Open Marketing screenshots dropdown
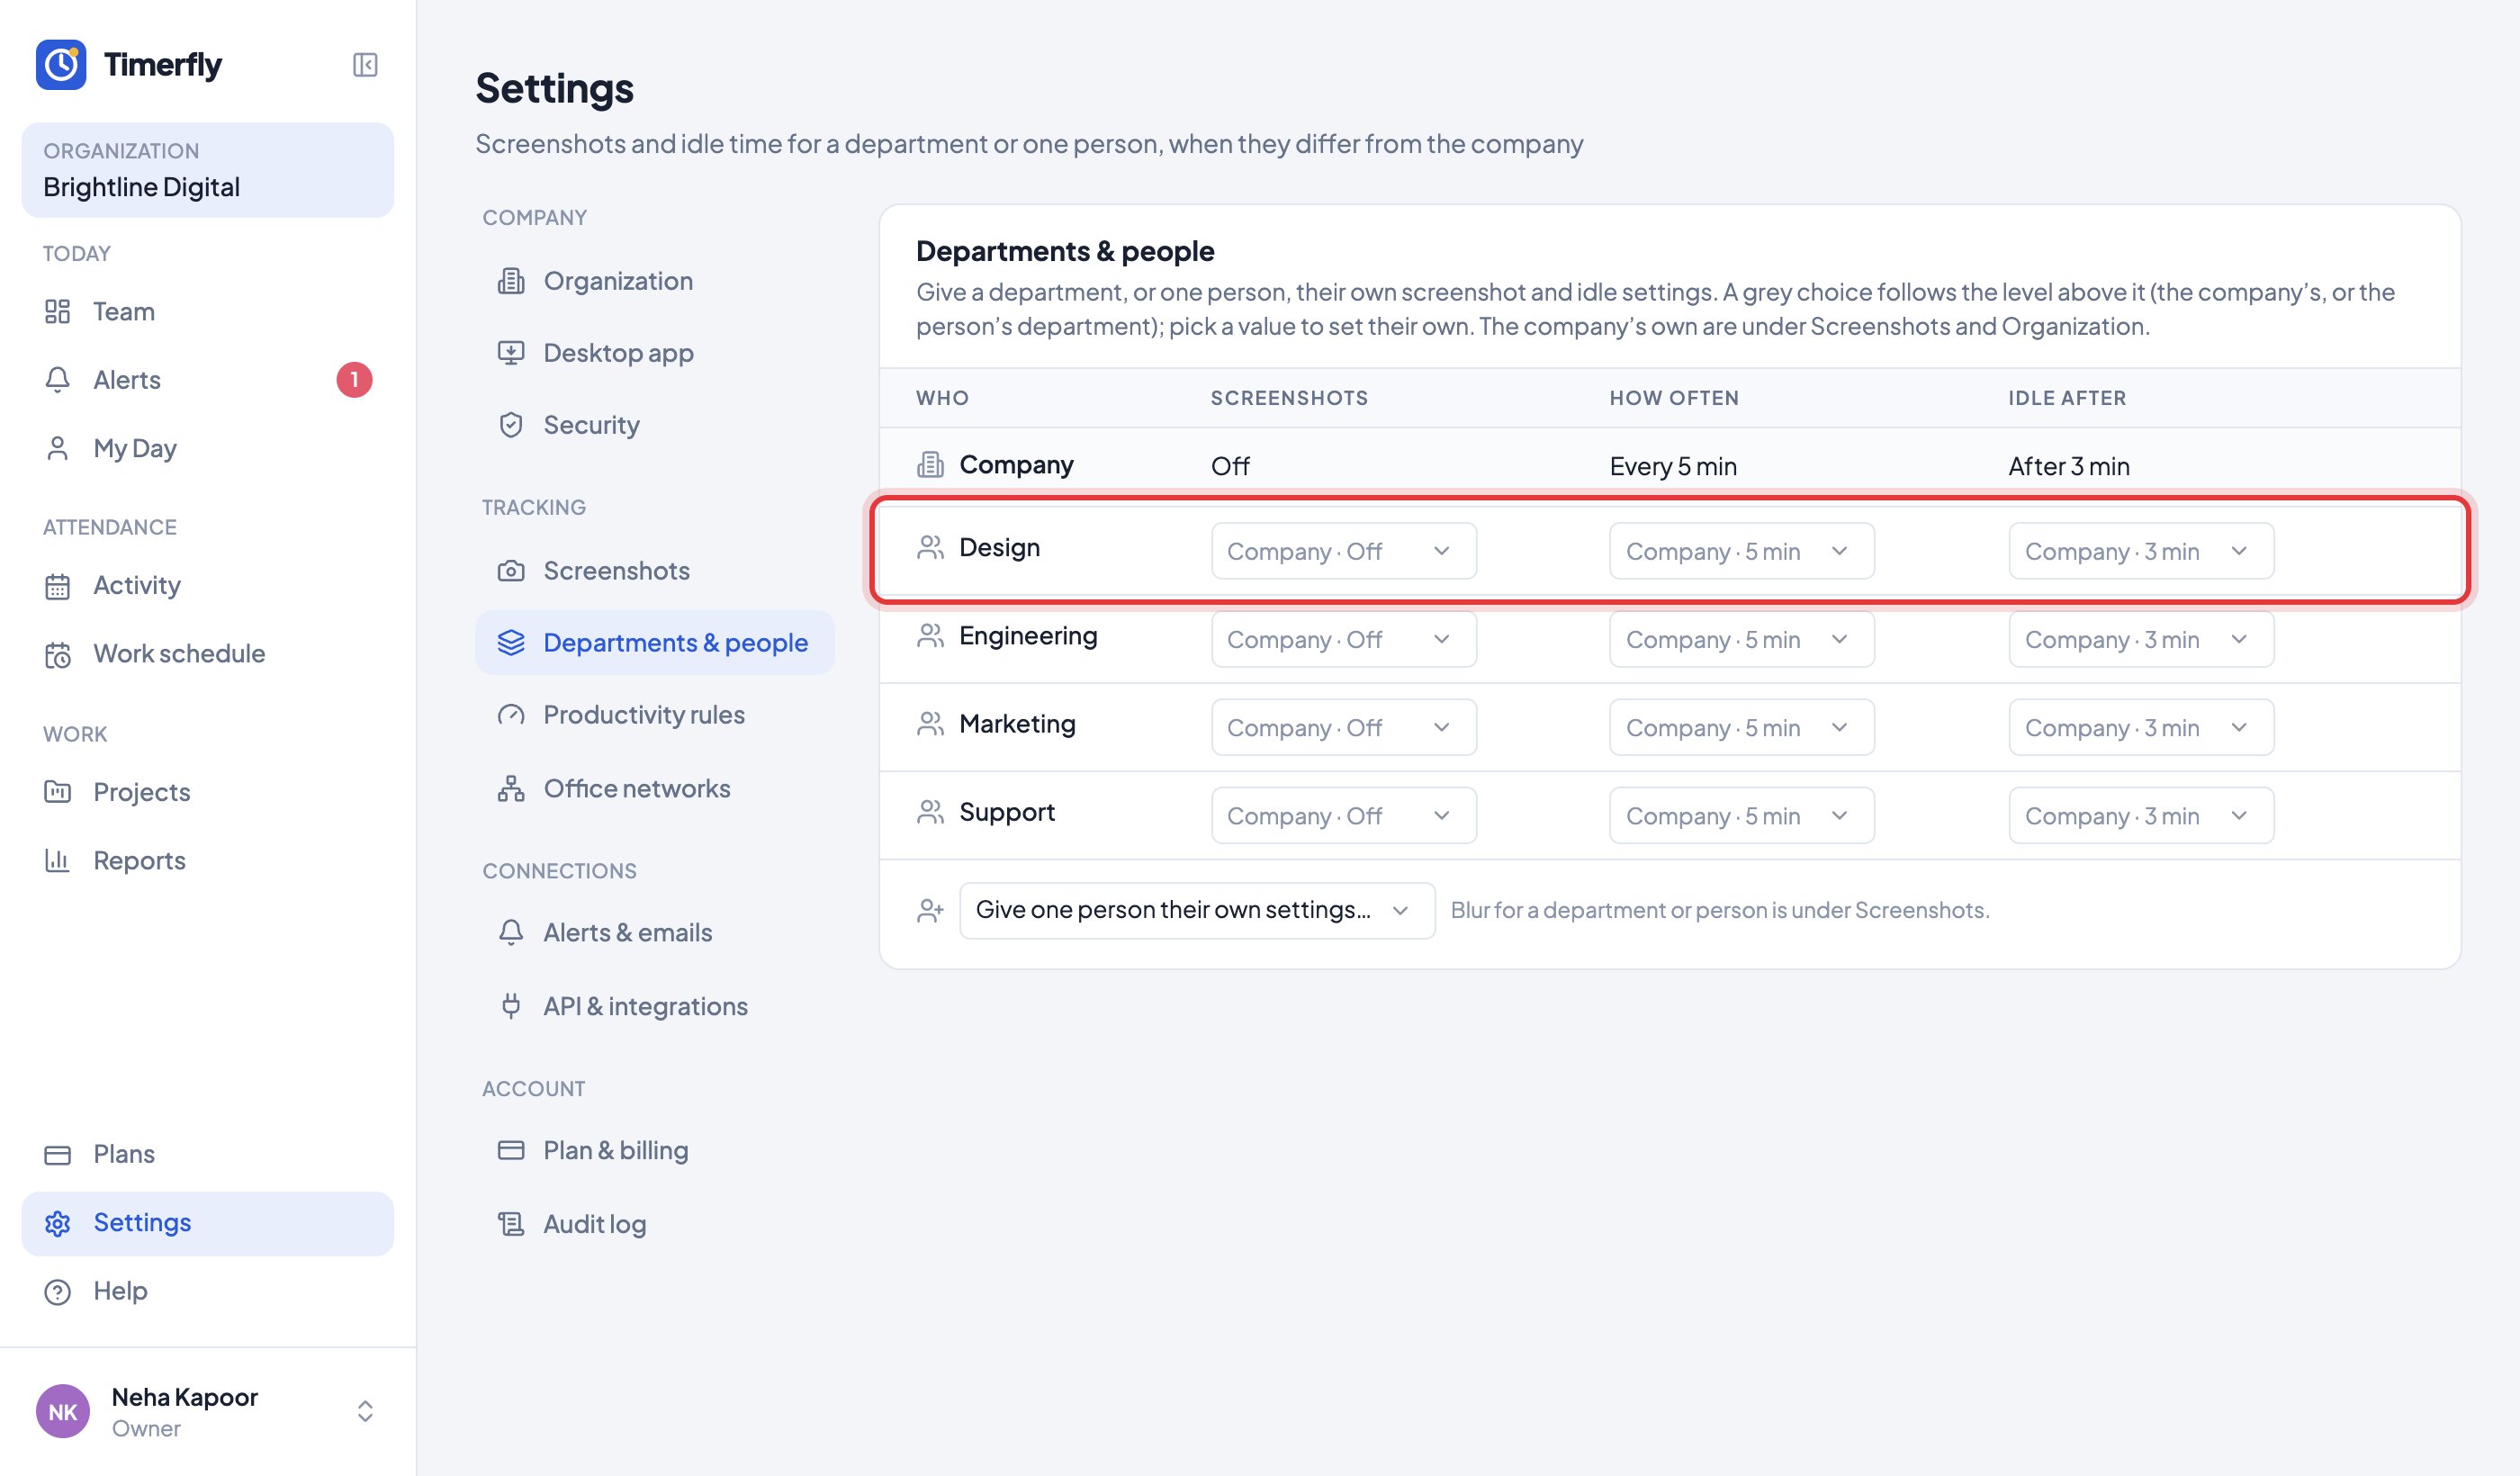The width and height of the screenshot is (2520, 1476). click(x=1343, y=727)
